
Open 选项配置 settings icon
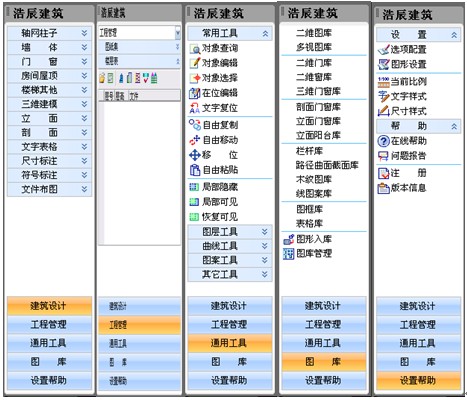point(384,50)
